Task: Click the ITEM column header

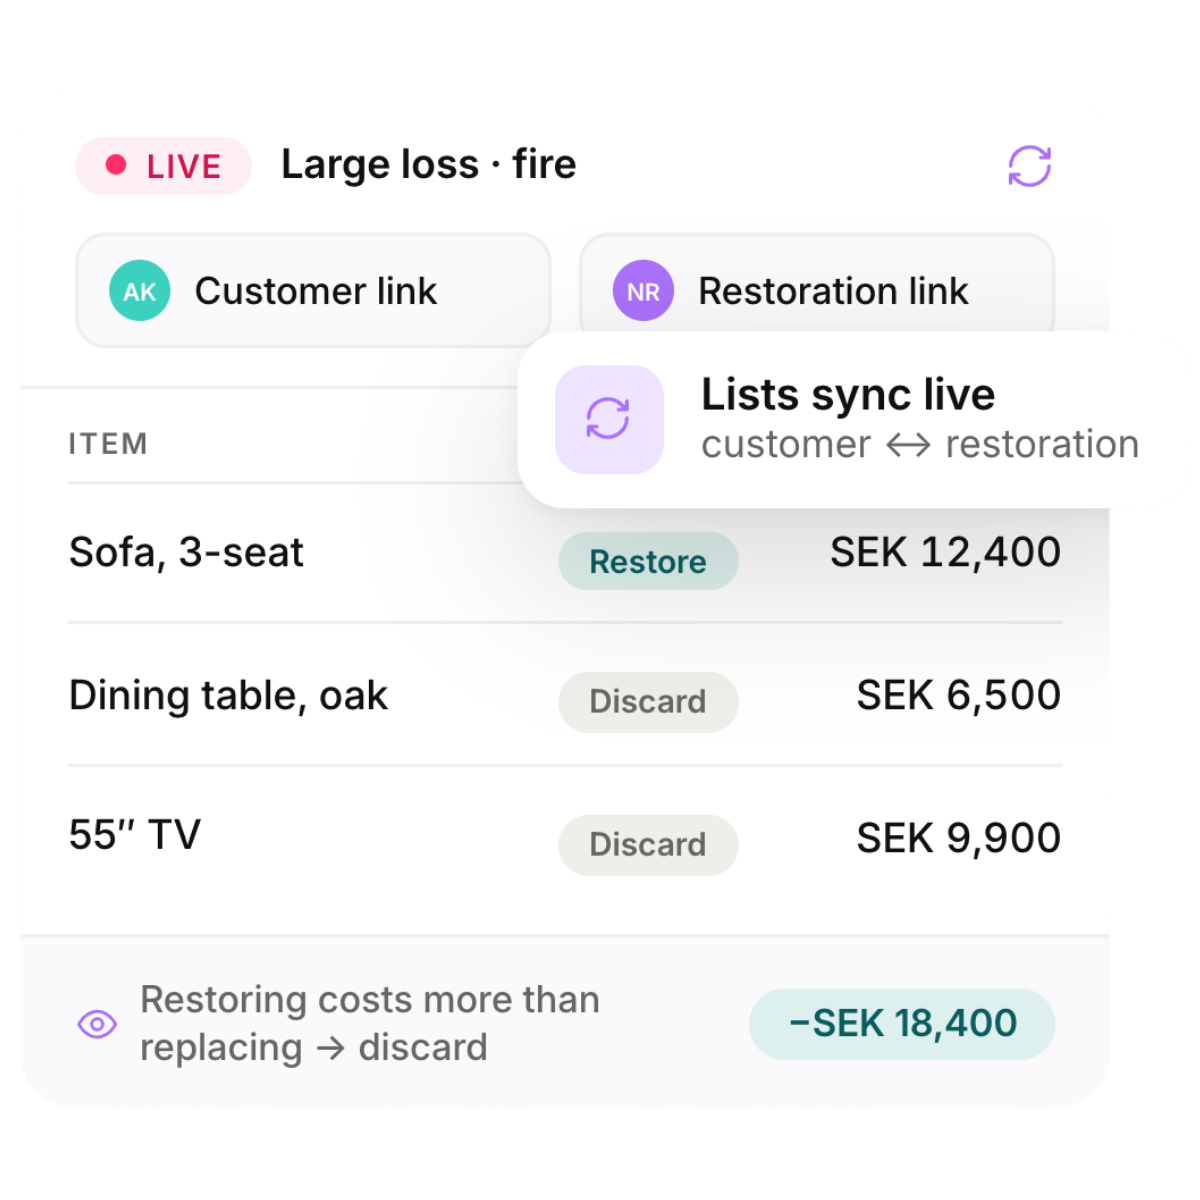Action: pos(108,444)
